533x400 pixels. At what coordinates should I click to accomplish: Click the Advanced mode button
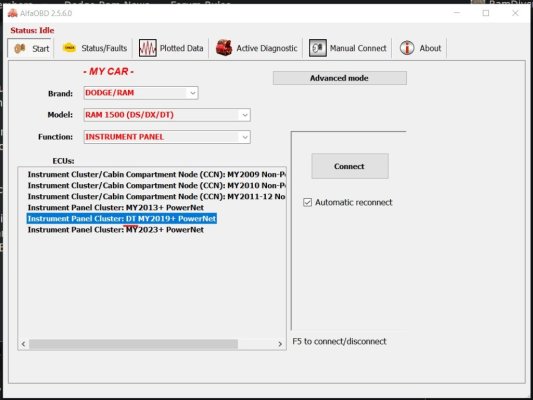tap(340, 78)
